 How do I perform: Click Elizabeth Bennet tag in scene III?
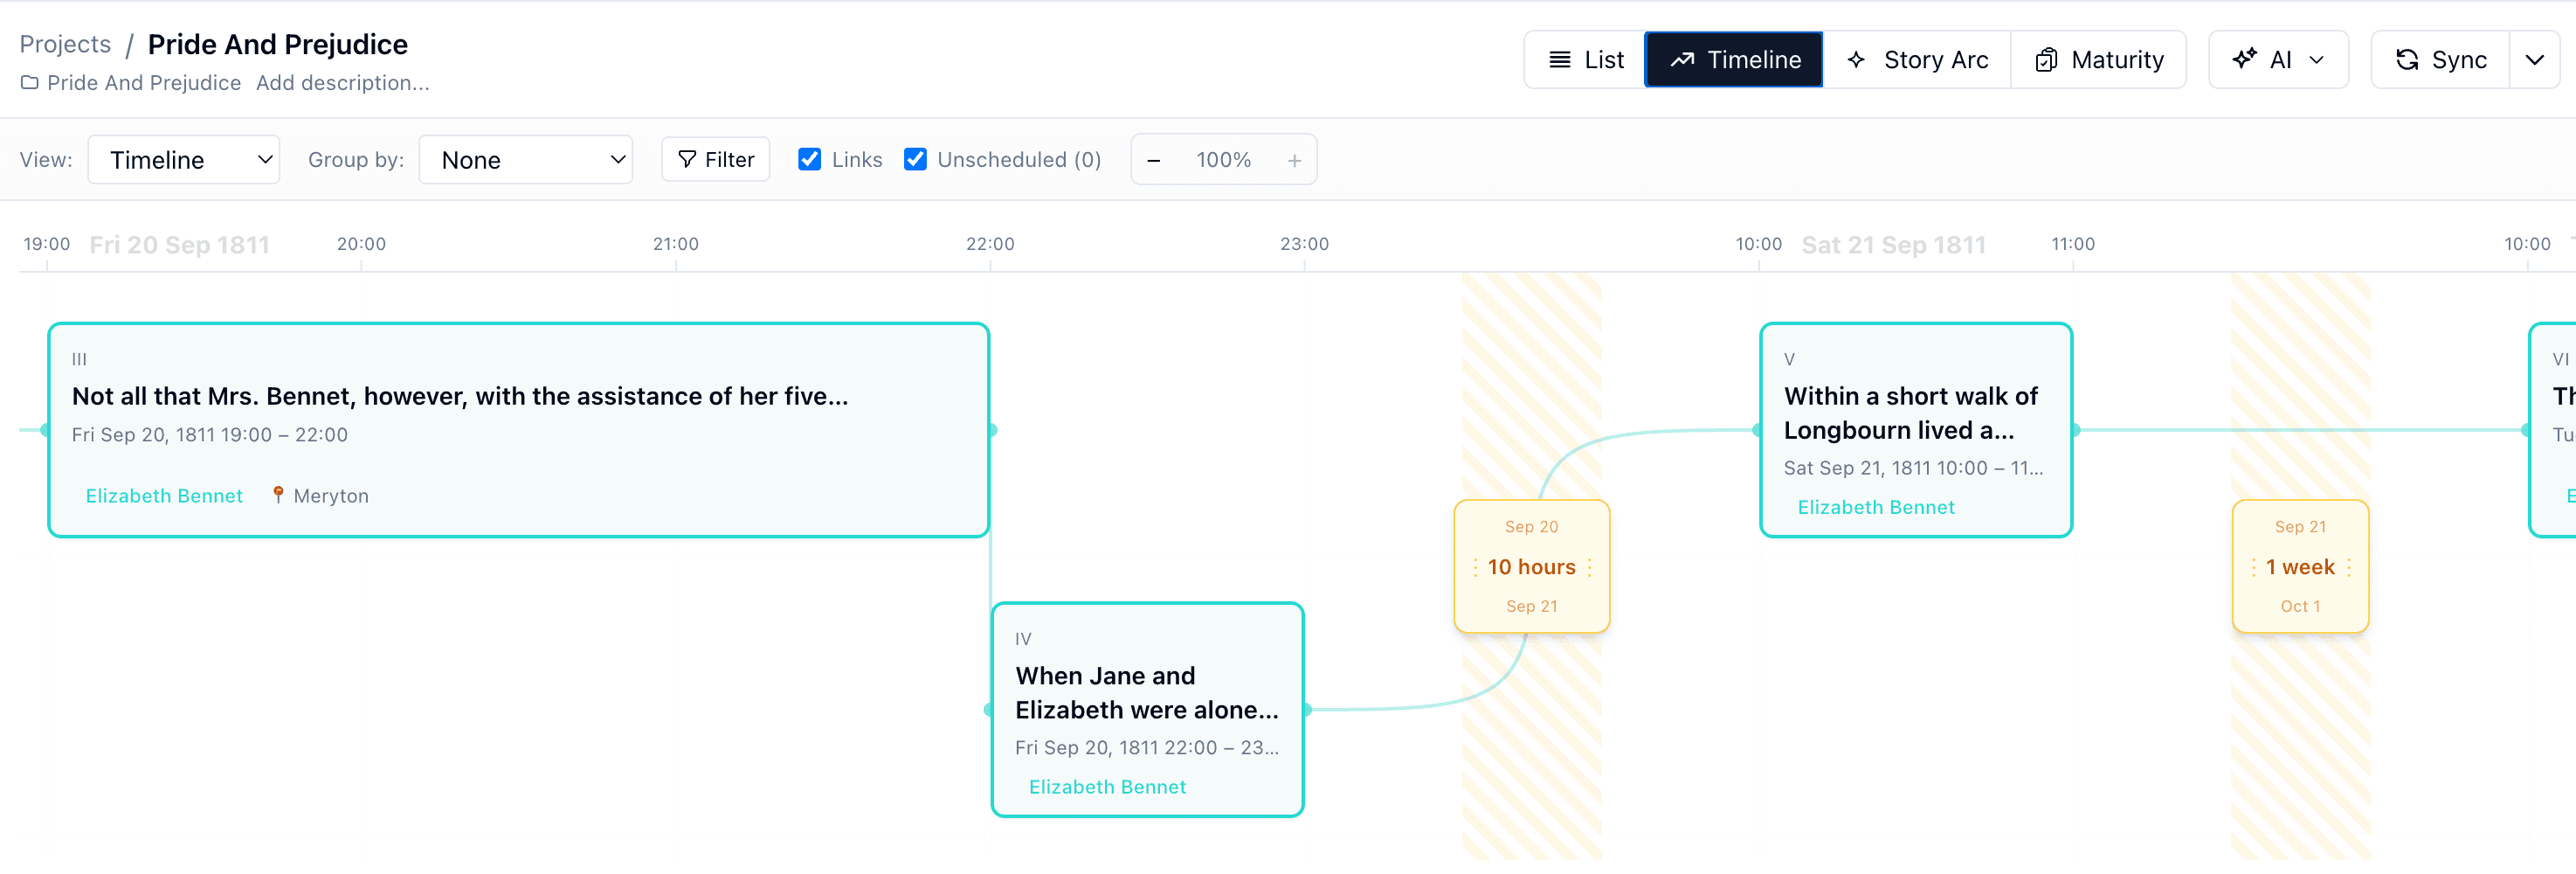pyautogui.click(x=164, y=496)
